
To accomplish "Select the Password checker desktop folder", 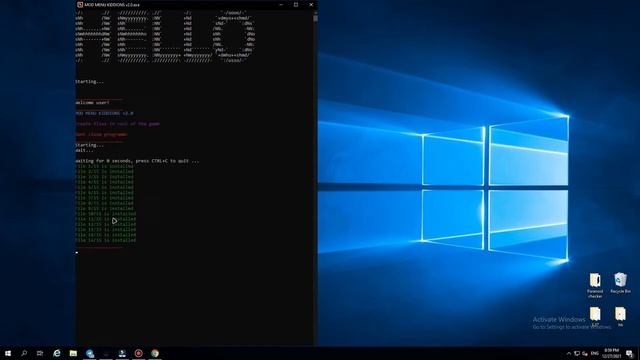I will click(595, 285).
